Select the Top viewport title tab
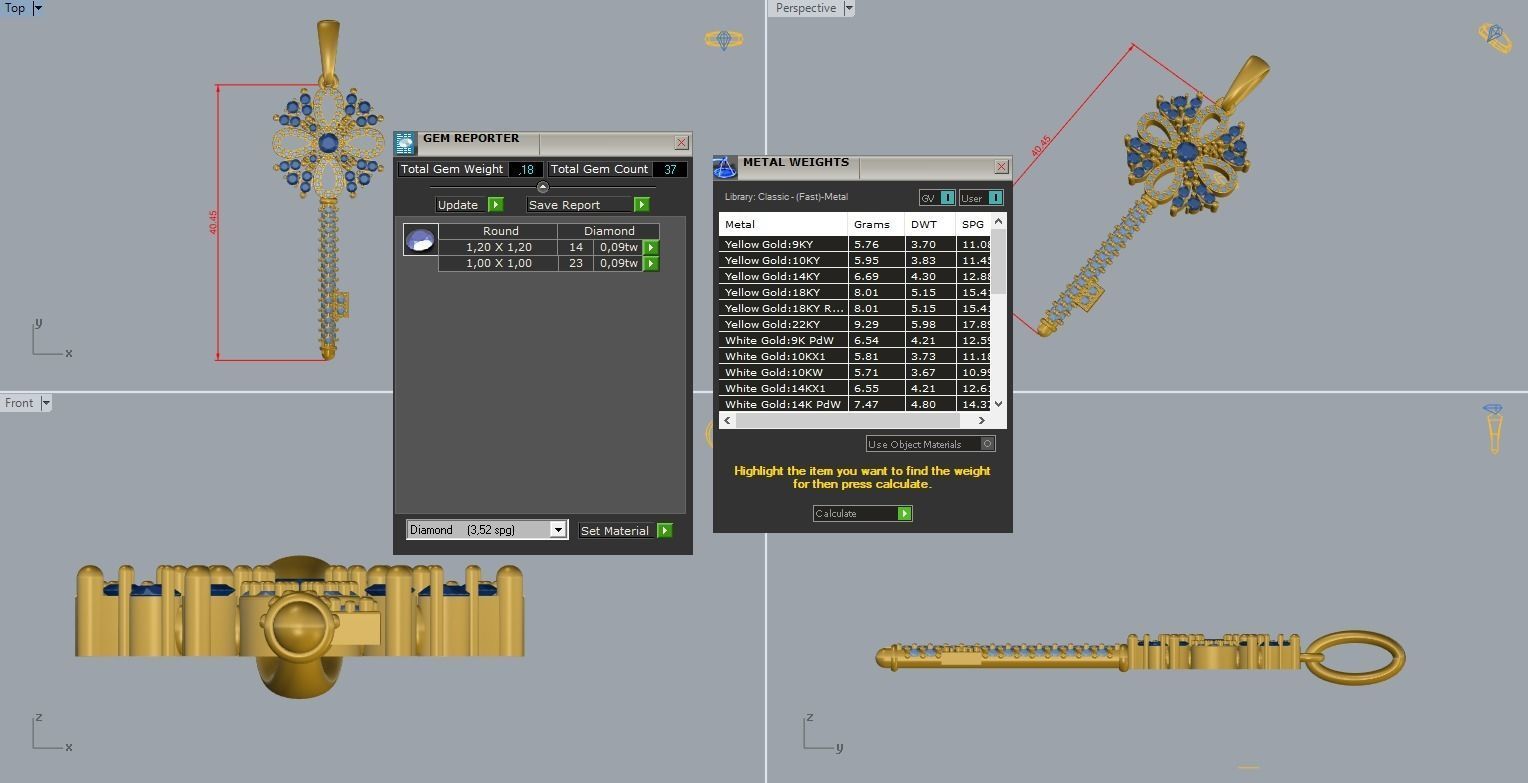Screen dimensions: 1528x783 point(16,8)
